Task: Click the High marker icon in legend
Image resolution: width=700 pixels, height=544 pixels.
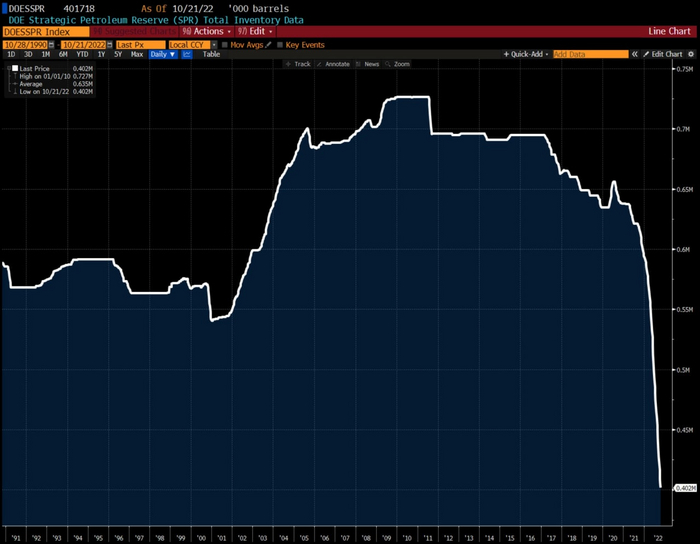Action: click(x=15, y=76)
